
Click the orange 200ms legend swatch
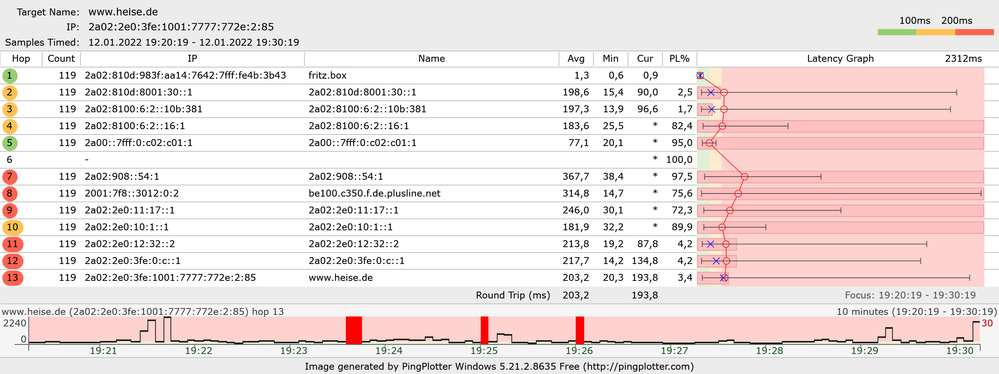[935, 32]
